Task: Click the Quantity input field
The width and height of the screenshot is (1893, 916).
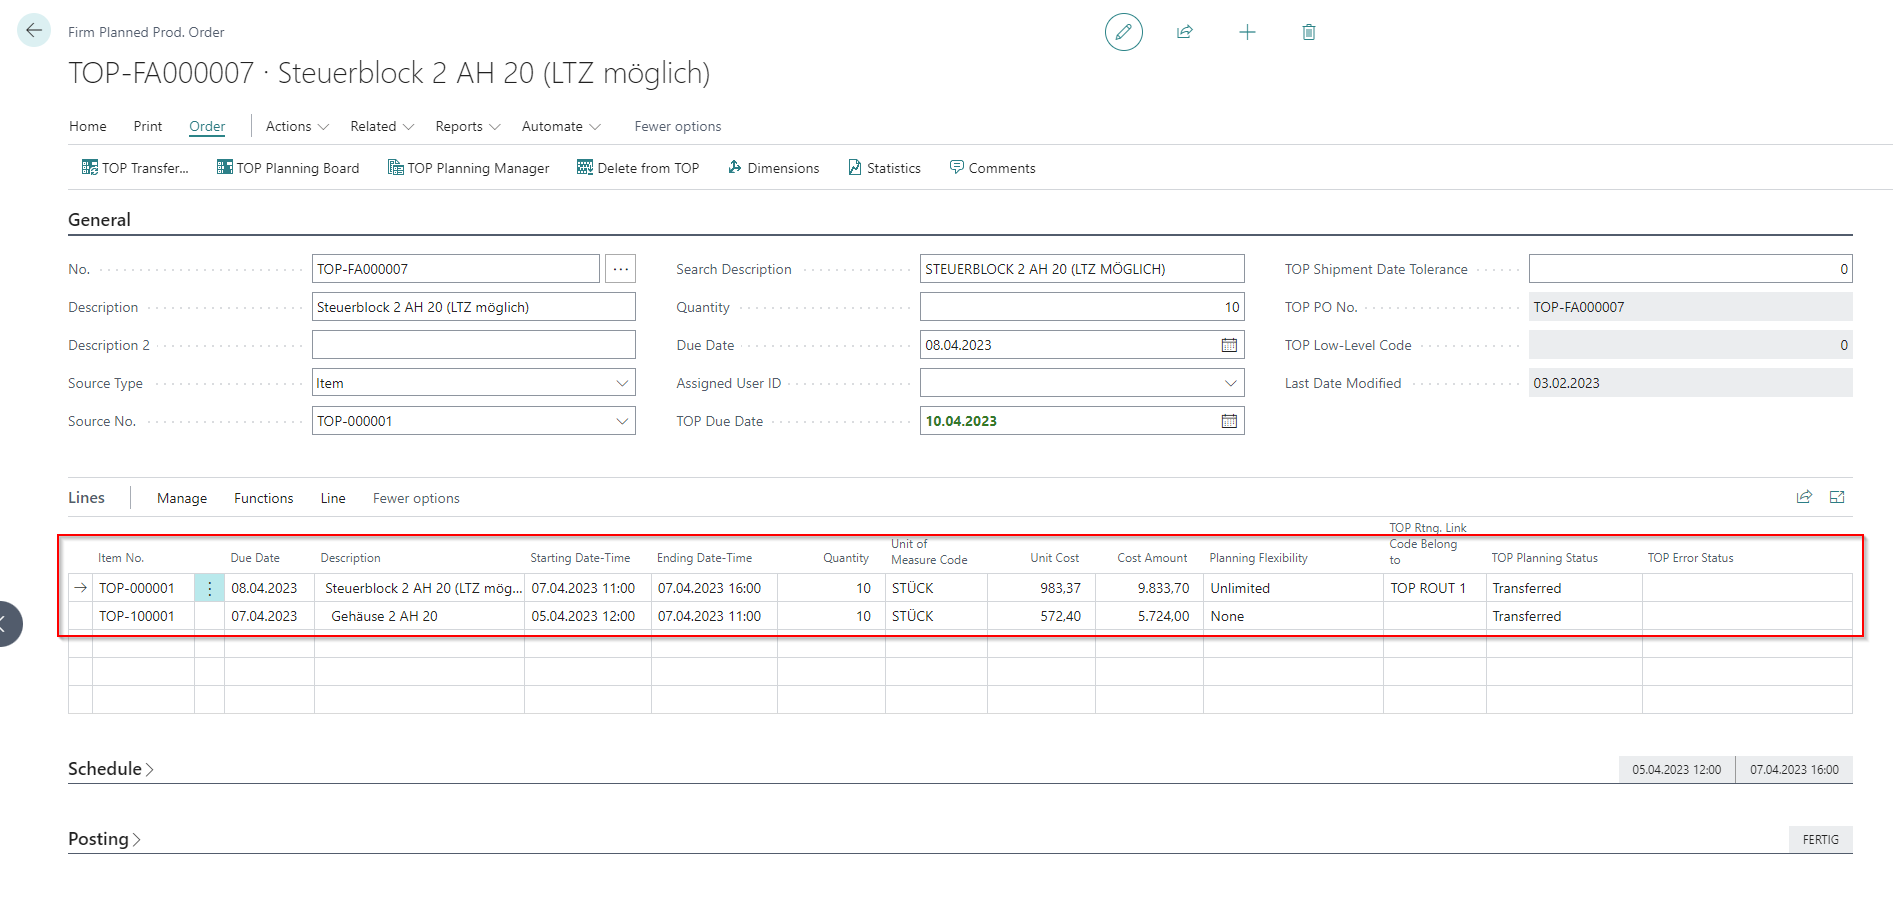Action: (1080, 307)
